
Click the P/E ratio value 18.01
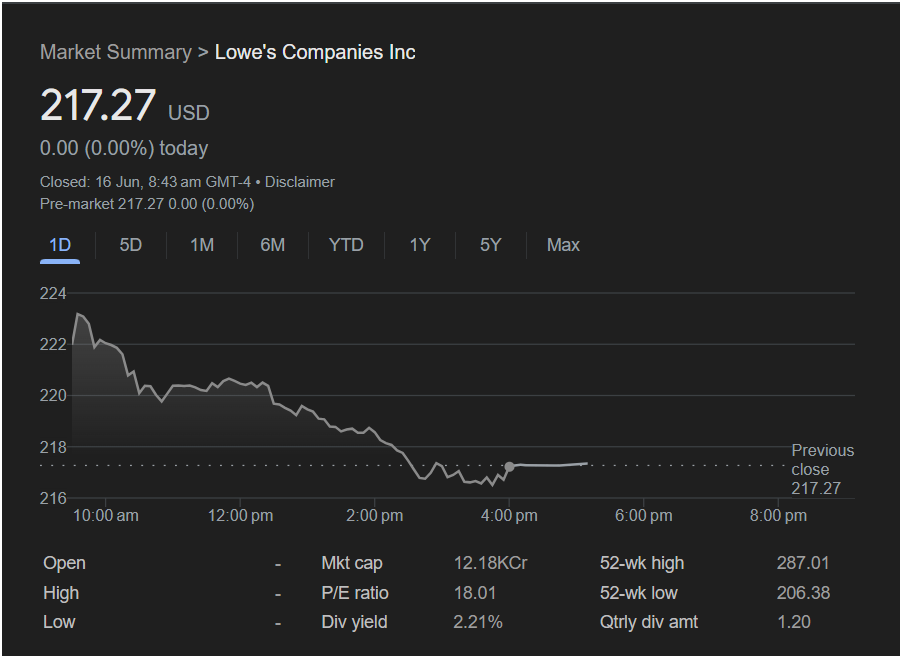(474, 593)
